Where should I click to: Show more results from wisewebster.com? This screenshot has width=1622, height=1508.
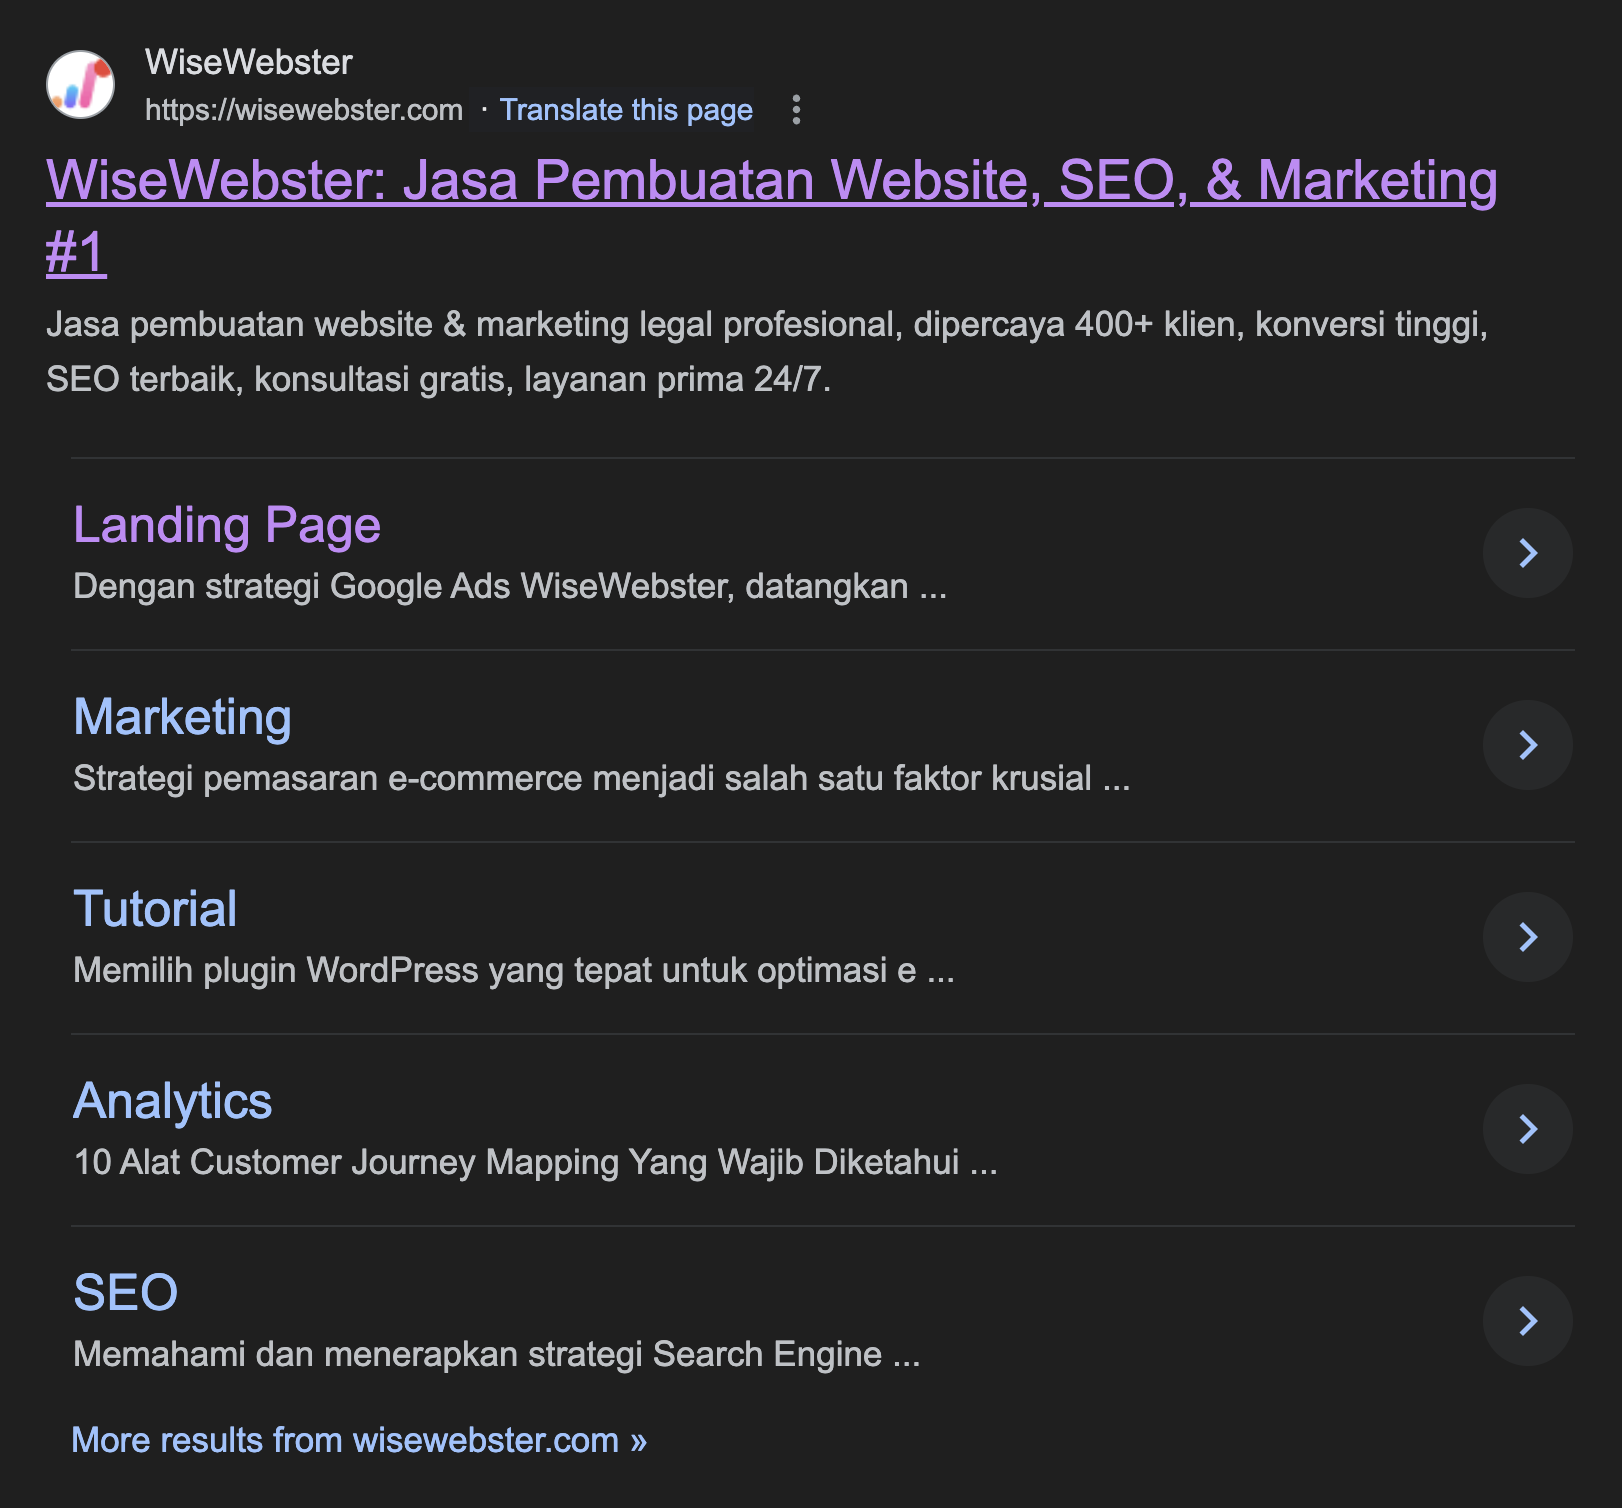tap(359, 1440)
